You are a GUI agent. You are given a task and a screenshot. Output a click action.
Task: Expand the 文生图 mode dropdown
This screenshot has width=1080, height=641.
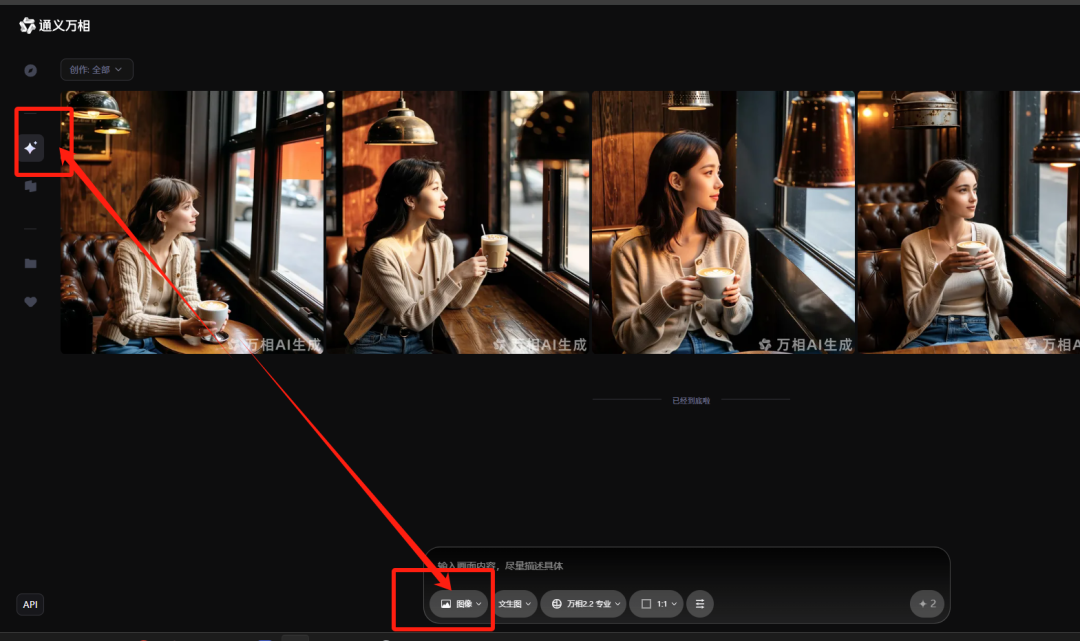(x=514, y=604)
